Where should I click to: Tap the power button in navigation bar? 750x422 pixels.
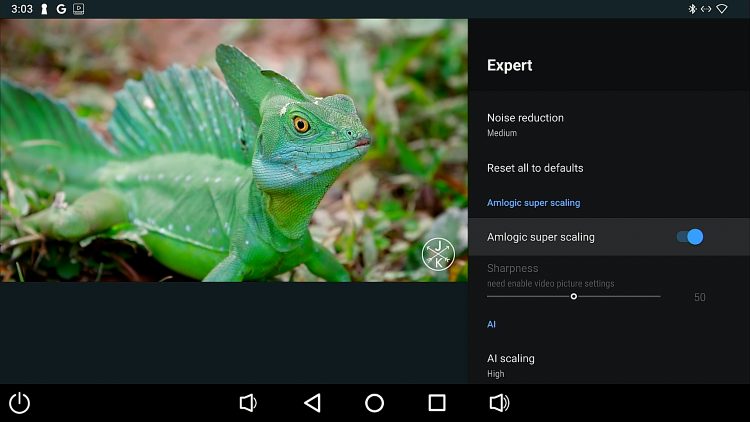pos(19,403)
